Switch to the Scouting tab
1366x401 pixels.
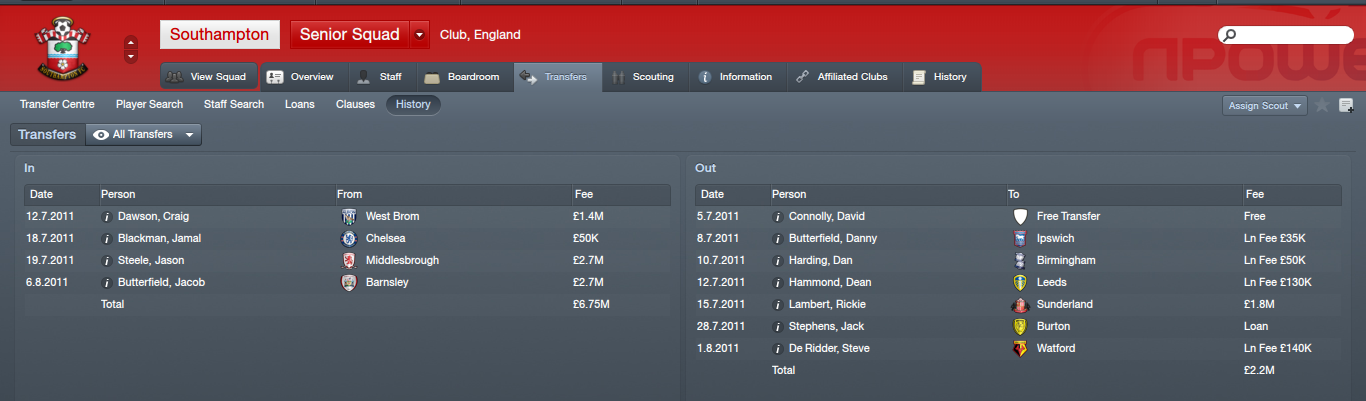click(x=645, y=77)
